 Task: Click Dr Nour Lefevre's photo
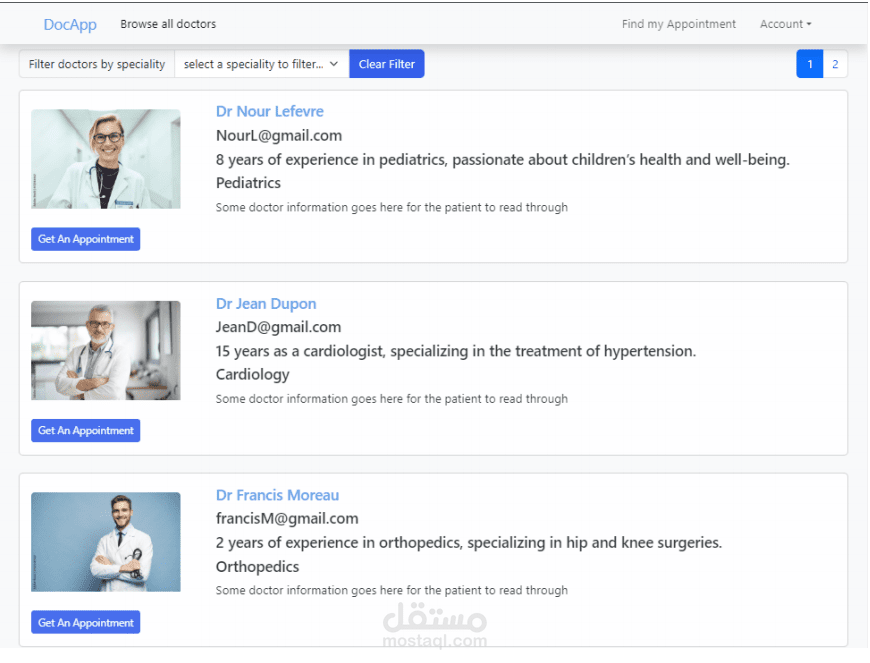(106, 159)
